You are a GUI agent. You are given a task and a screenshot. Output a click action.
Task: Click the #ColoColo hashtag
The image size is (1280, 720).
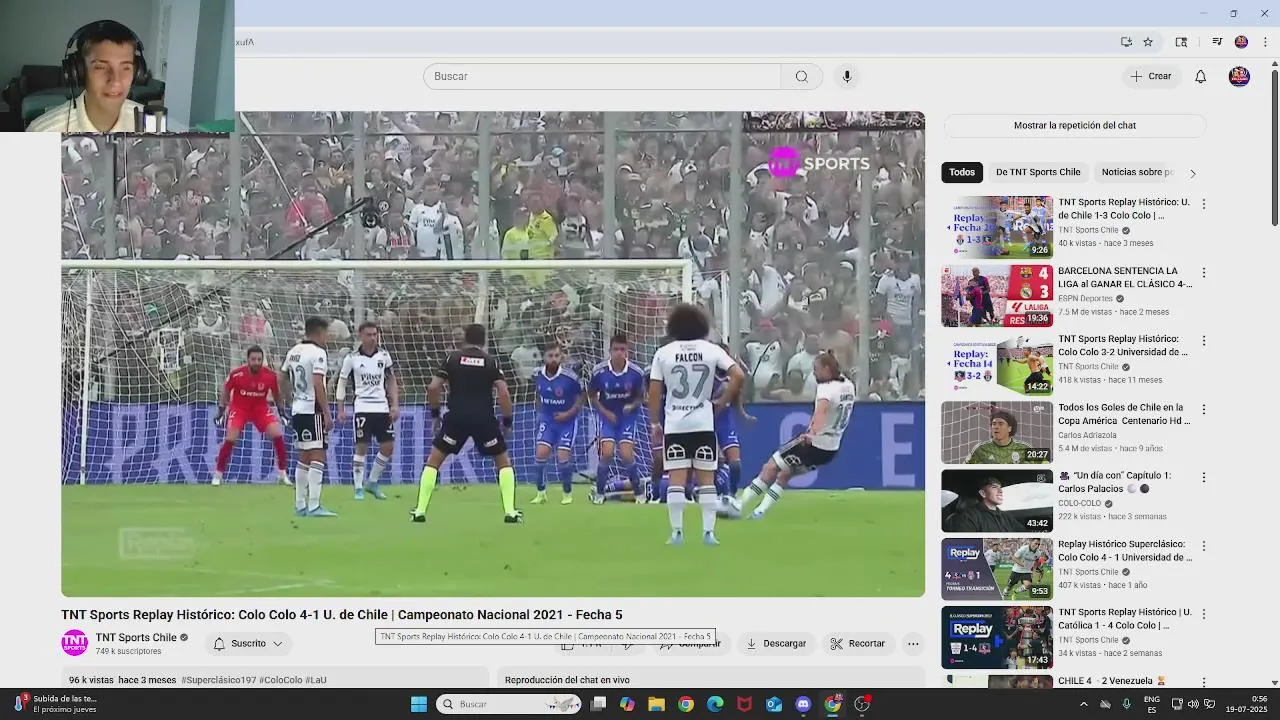pos(281,680)
